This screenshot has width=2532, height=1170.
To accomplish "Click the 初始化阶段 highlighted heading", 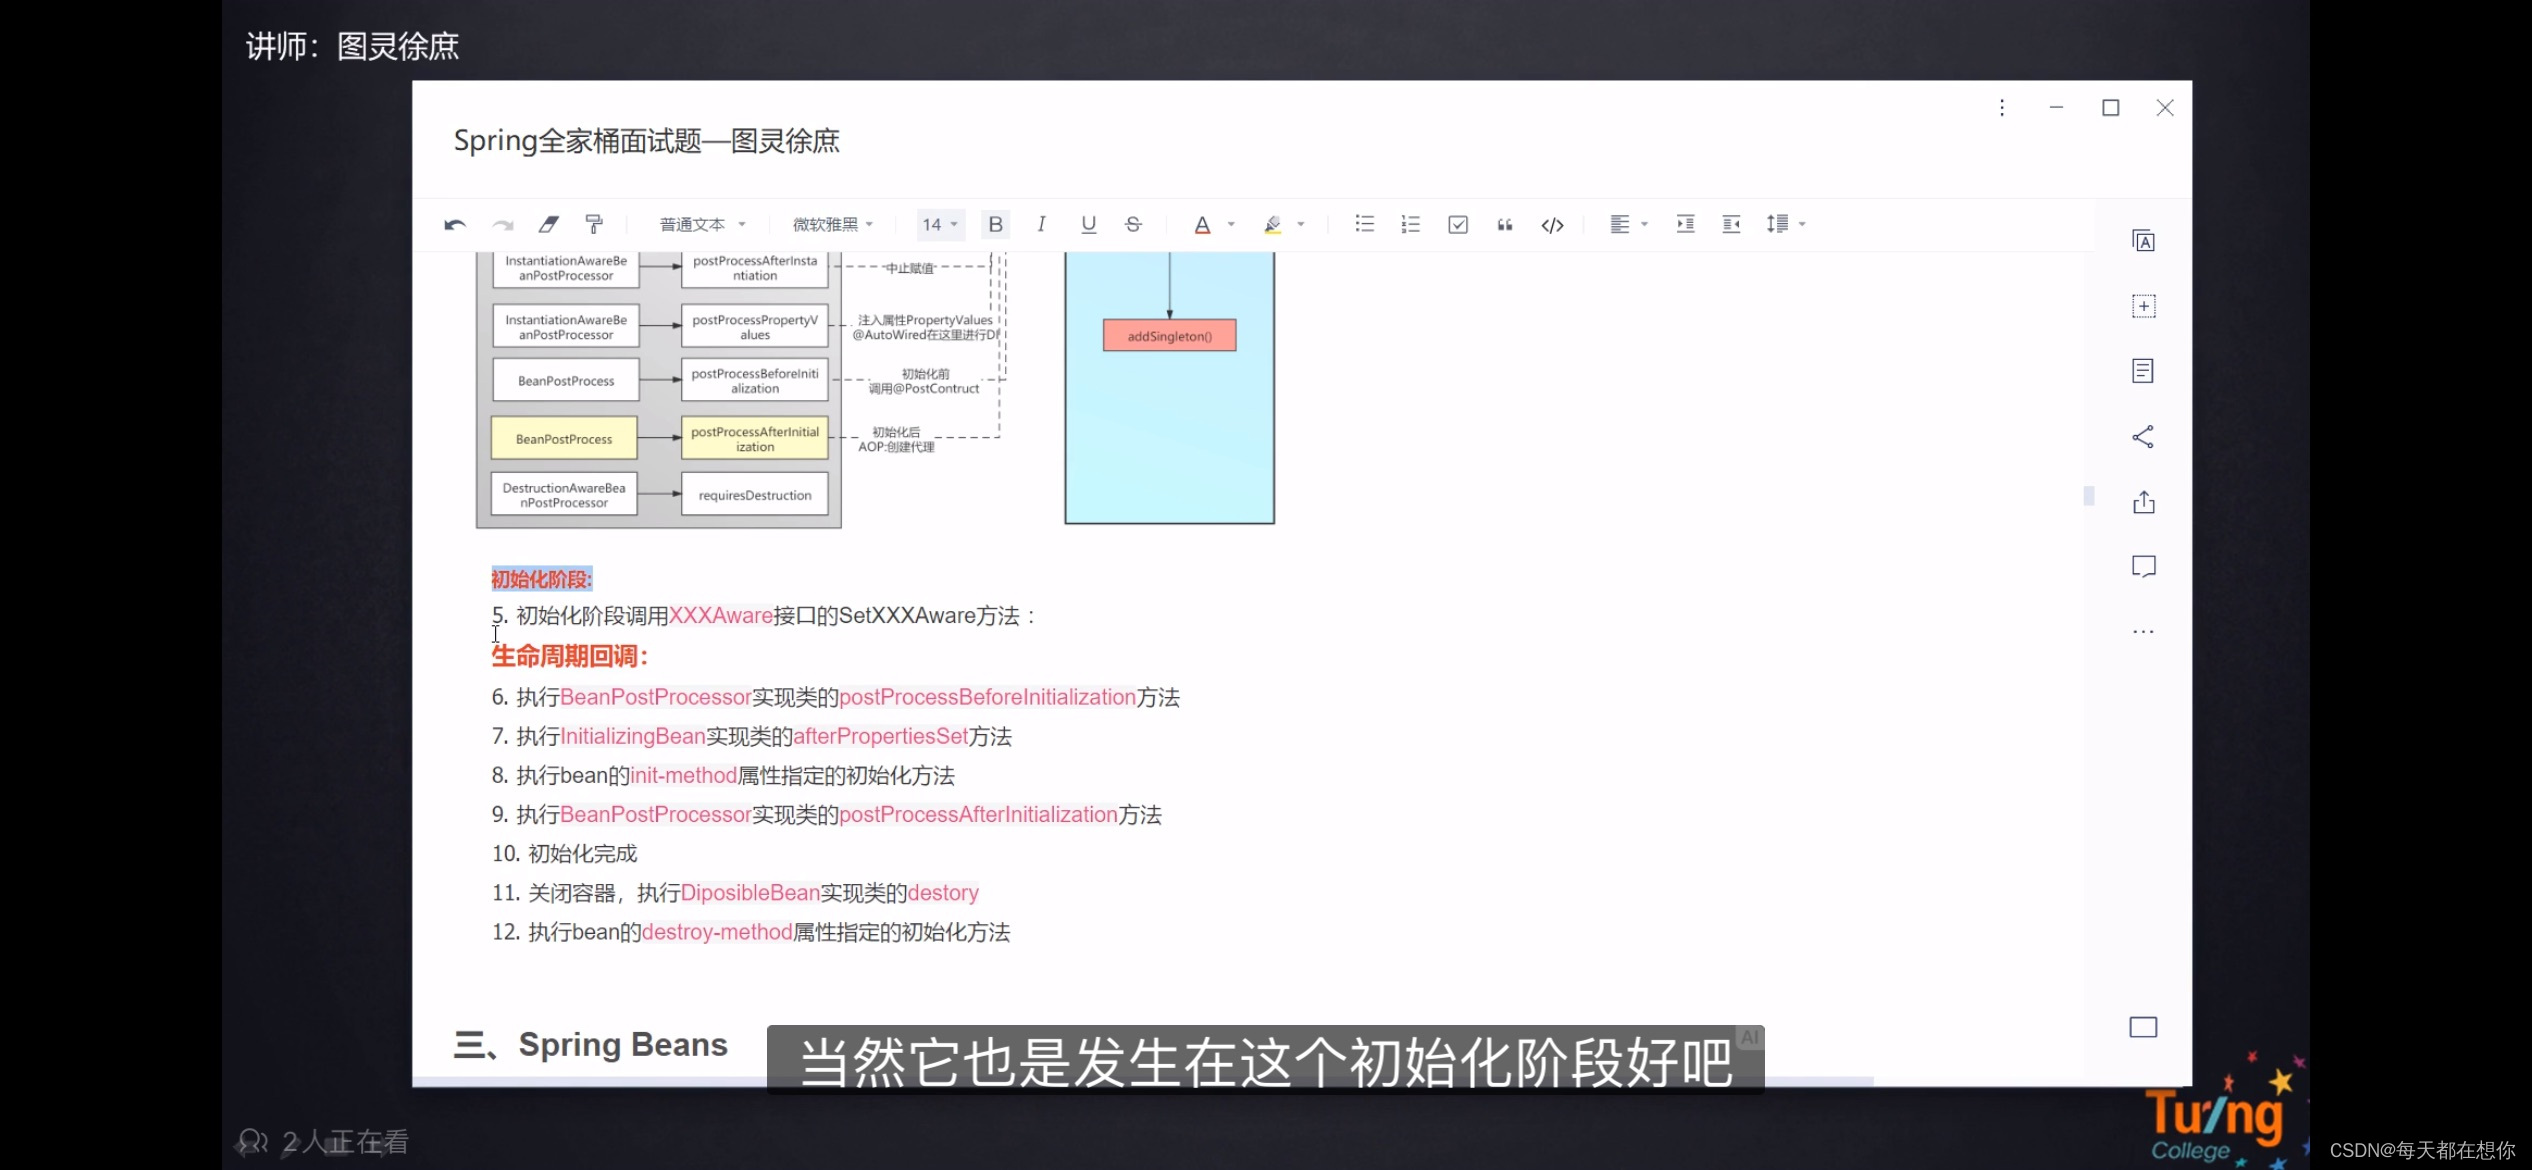I will click(x=541, y=579).
